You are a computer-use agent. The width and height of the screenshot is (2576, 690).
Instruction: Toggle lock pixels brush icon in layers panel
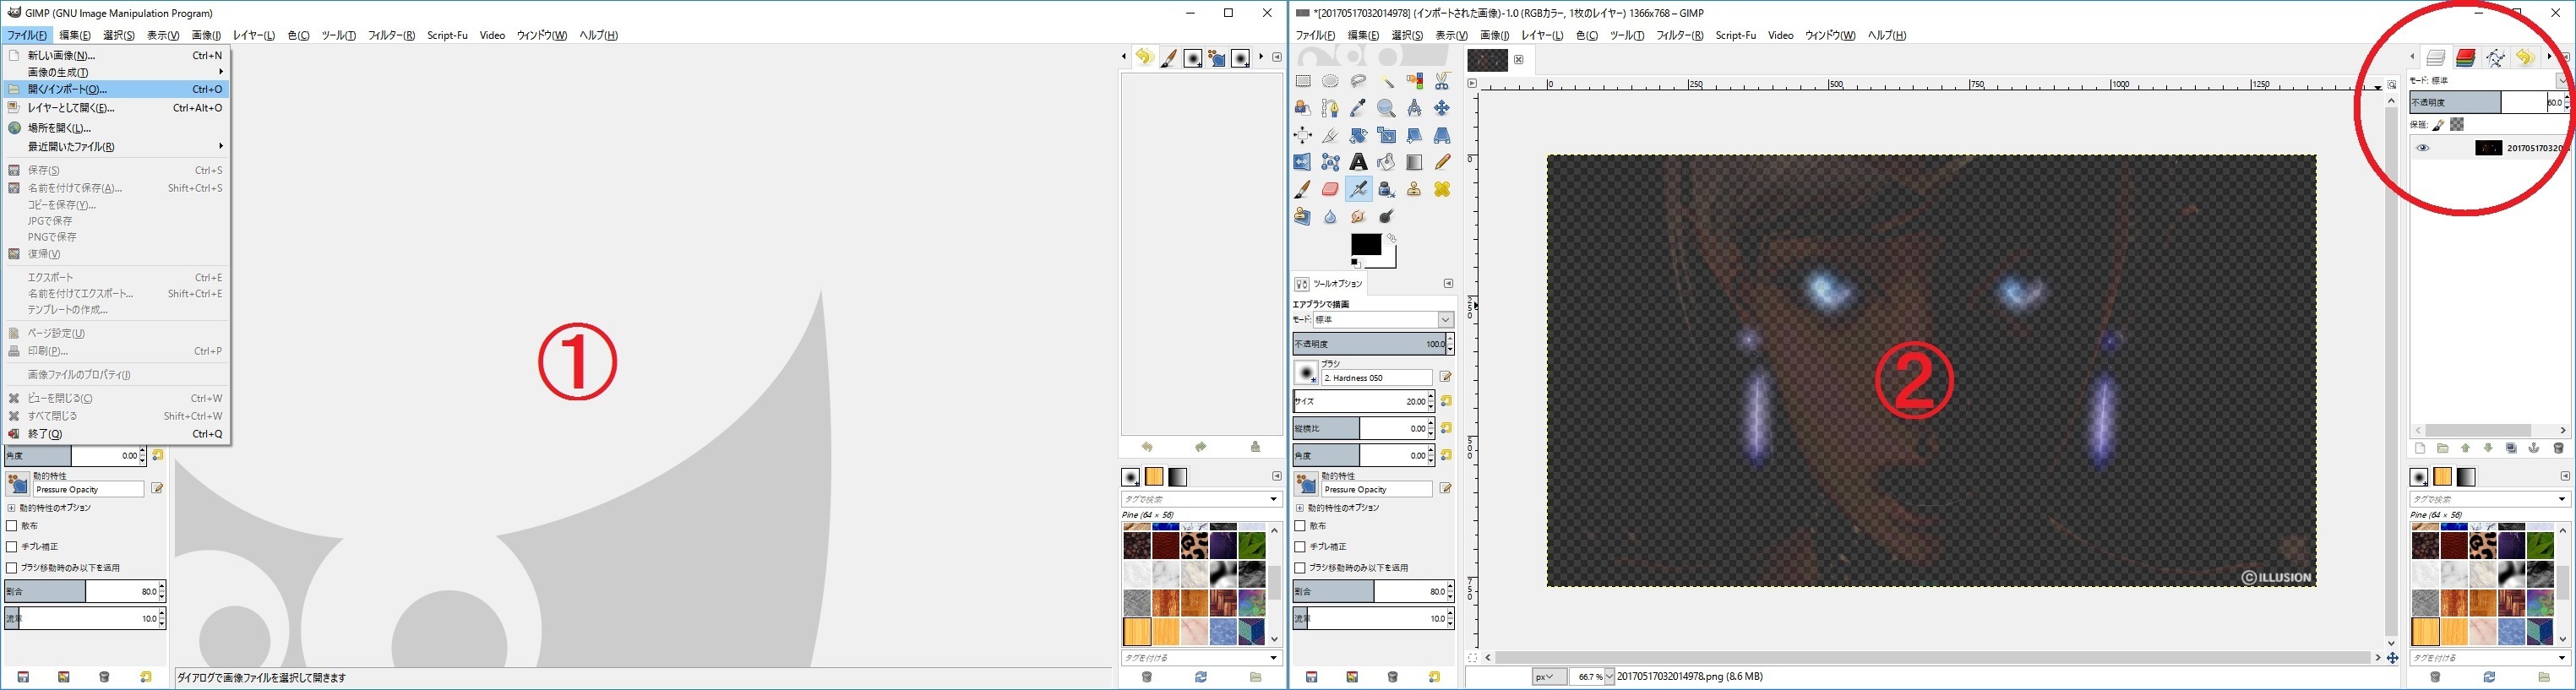2439,125
